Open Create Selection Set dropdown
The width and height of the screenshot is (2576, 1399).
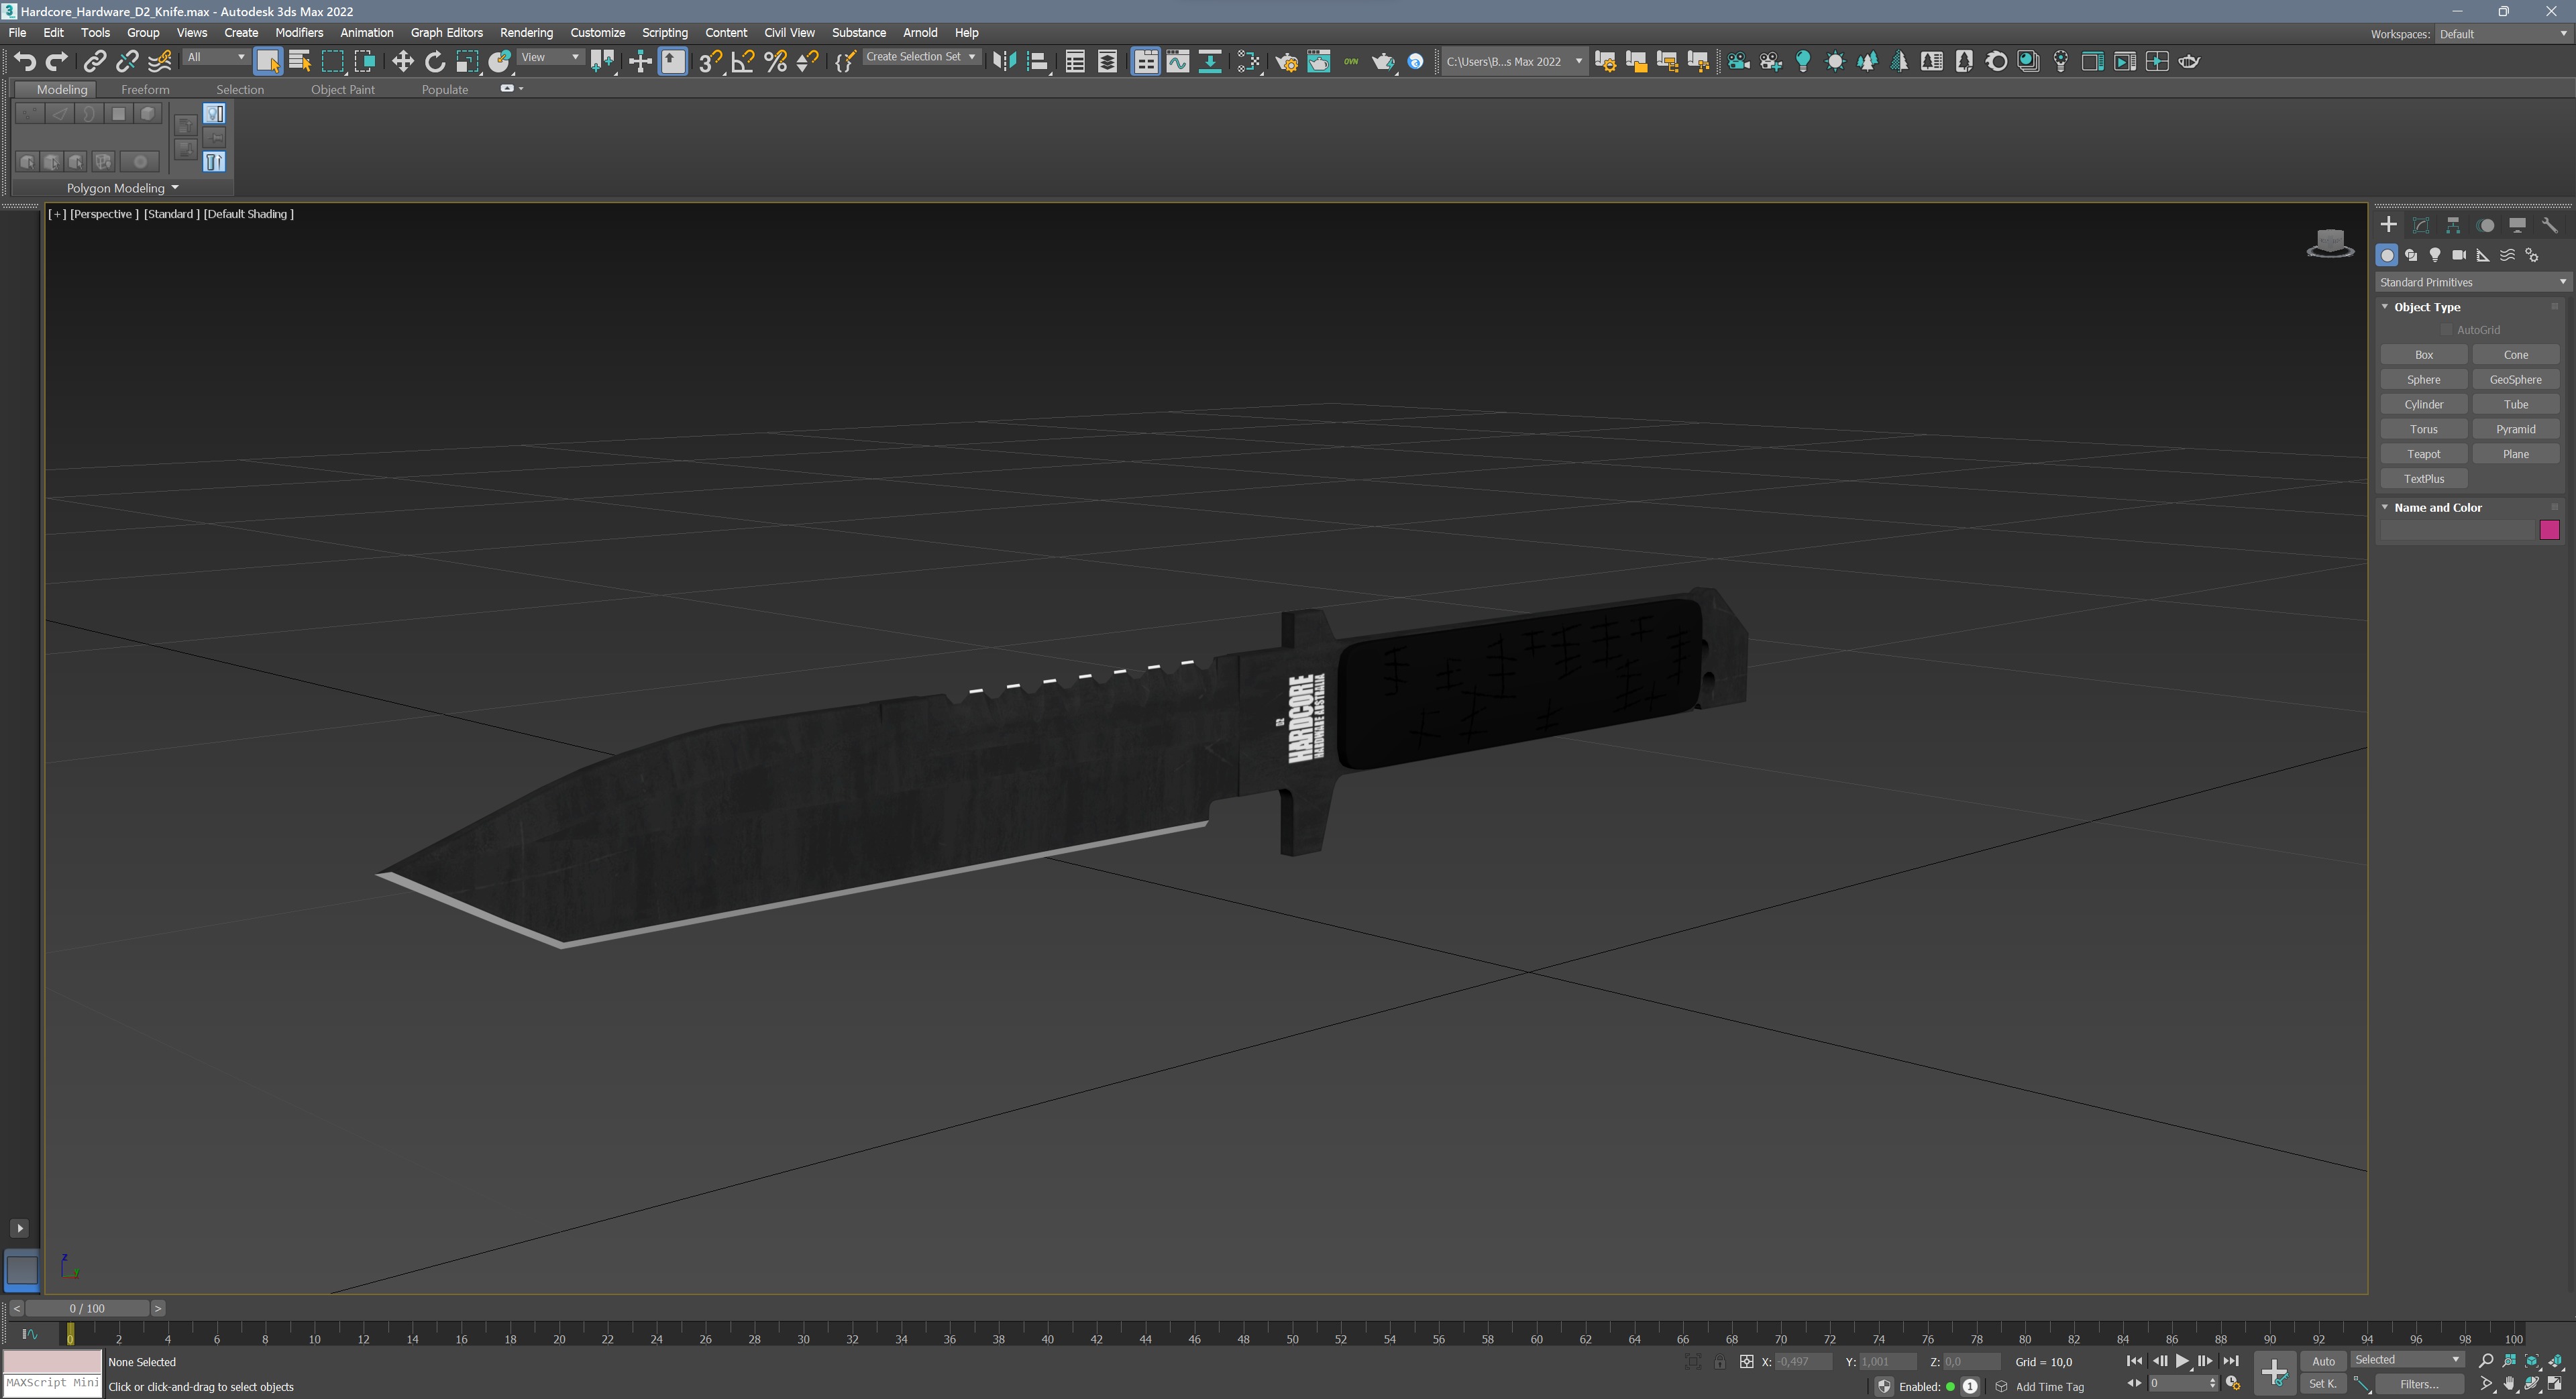[921, 57]
